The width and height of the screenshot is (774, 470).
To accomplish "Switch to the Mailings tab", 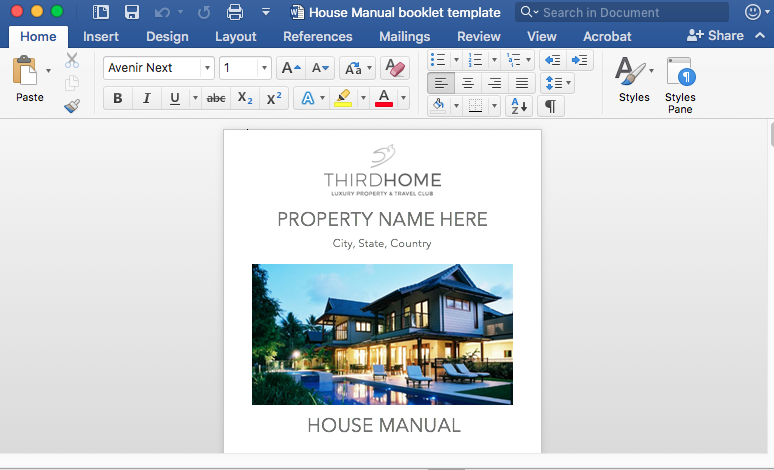I will [404, 37].
